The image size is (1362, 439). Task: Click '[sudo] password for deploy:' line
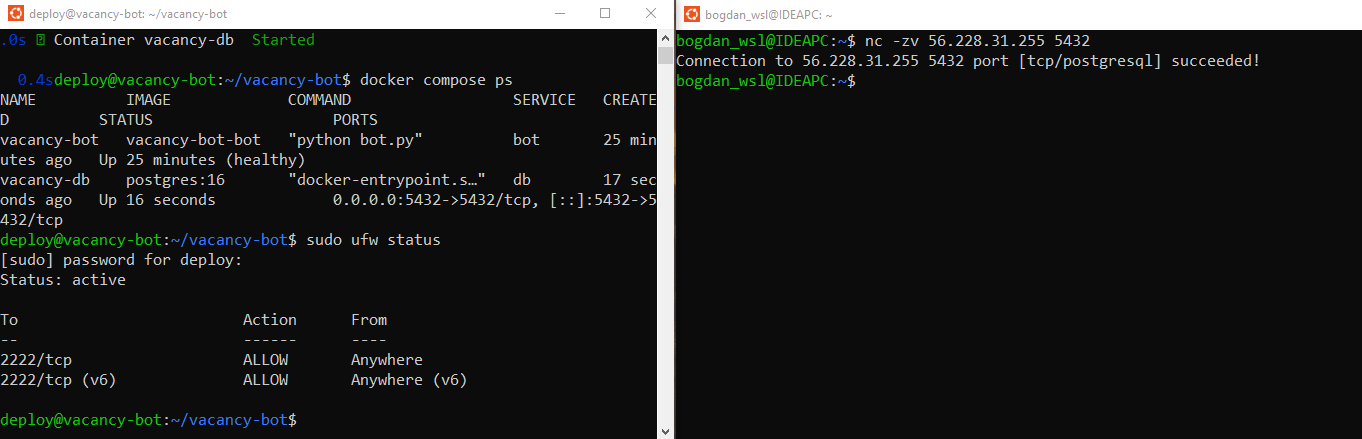click(121, 260)
